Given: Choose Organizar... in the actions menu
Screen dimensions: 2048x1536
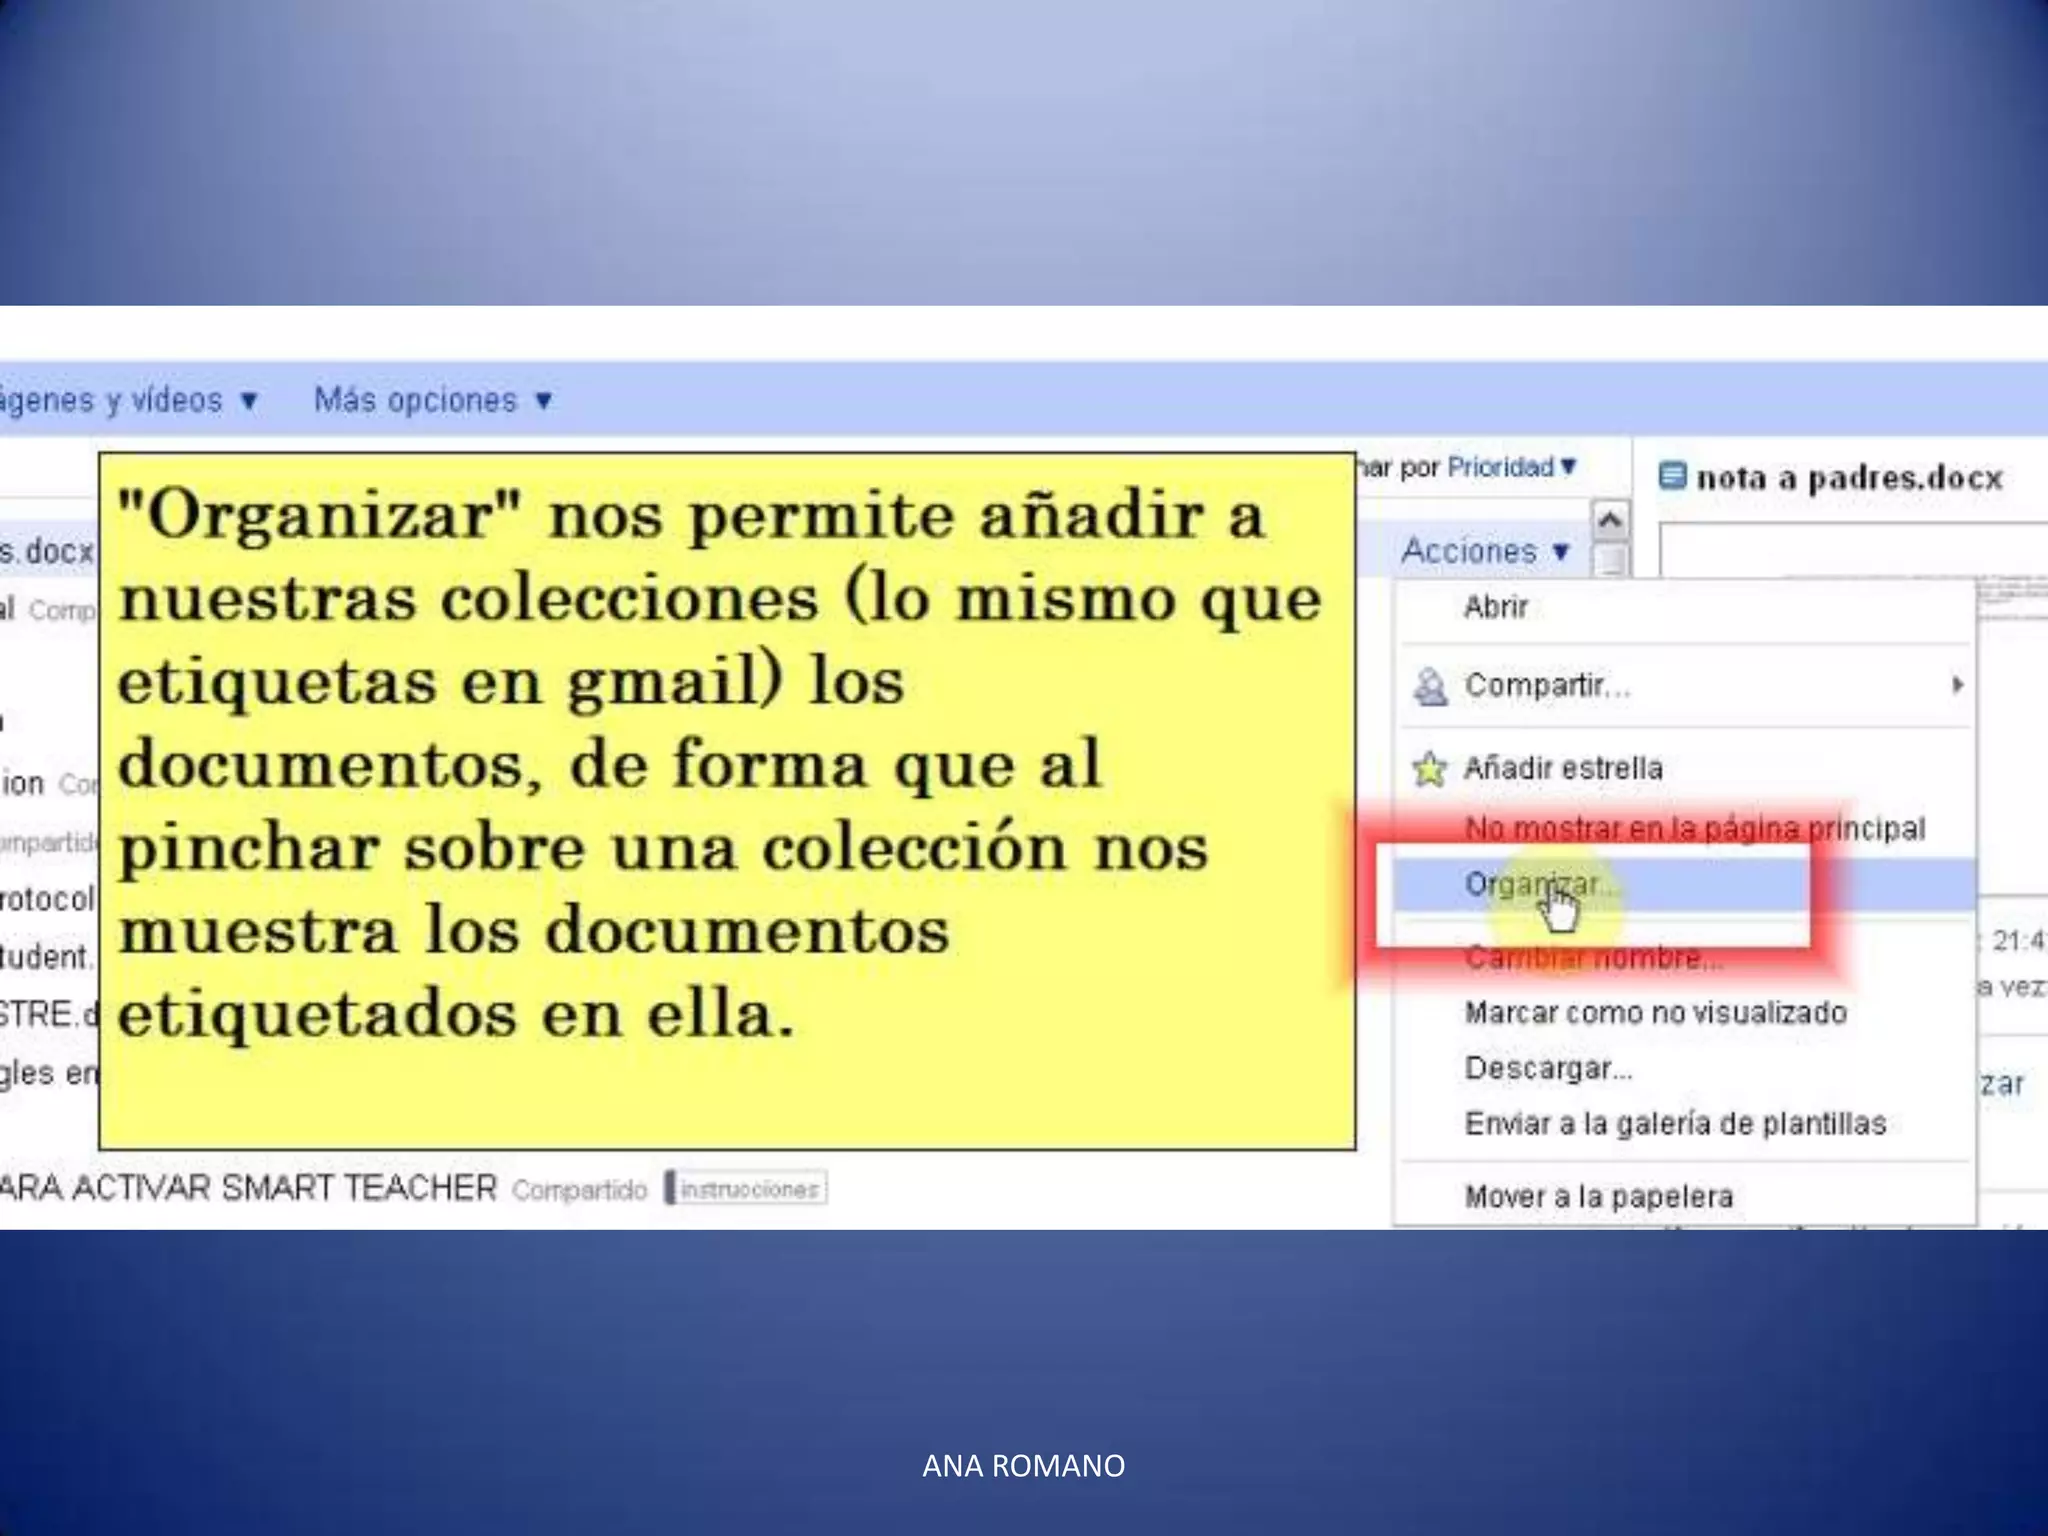Looking at the screenshot, I should pyautogui.click(x=1536, y=885).
